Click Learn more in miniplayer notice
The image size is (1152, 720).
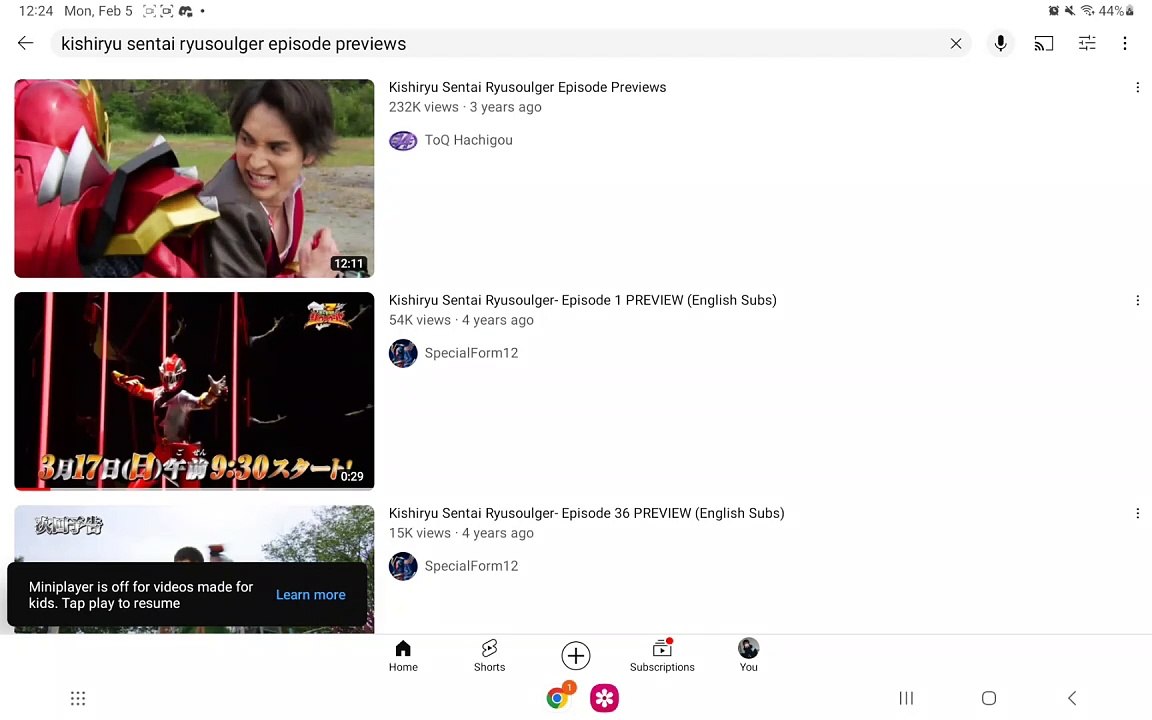tap(311, 595)
